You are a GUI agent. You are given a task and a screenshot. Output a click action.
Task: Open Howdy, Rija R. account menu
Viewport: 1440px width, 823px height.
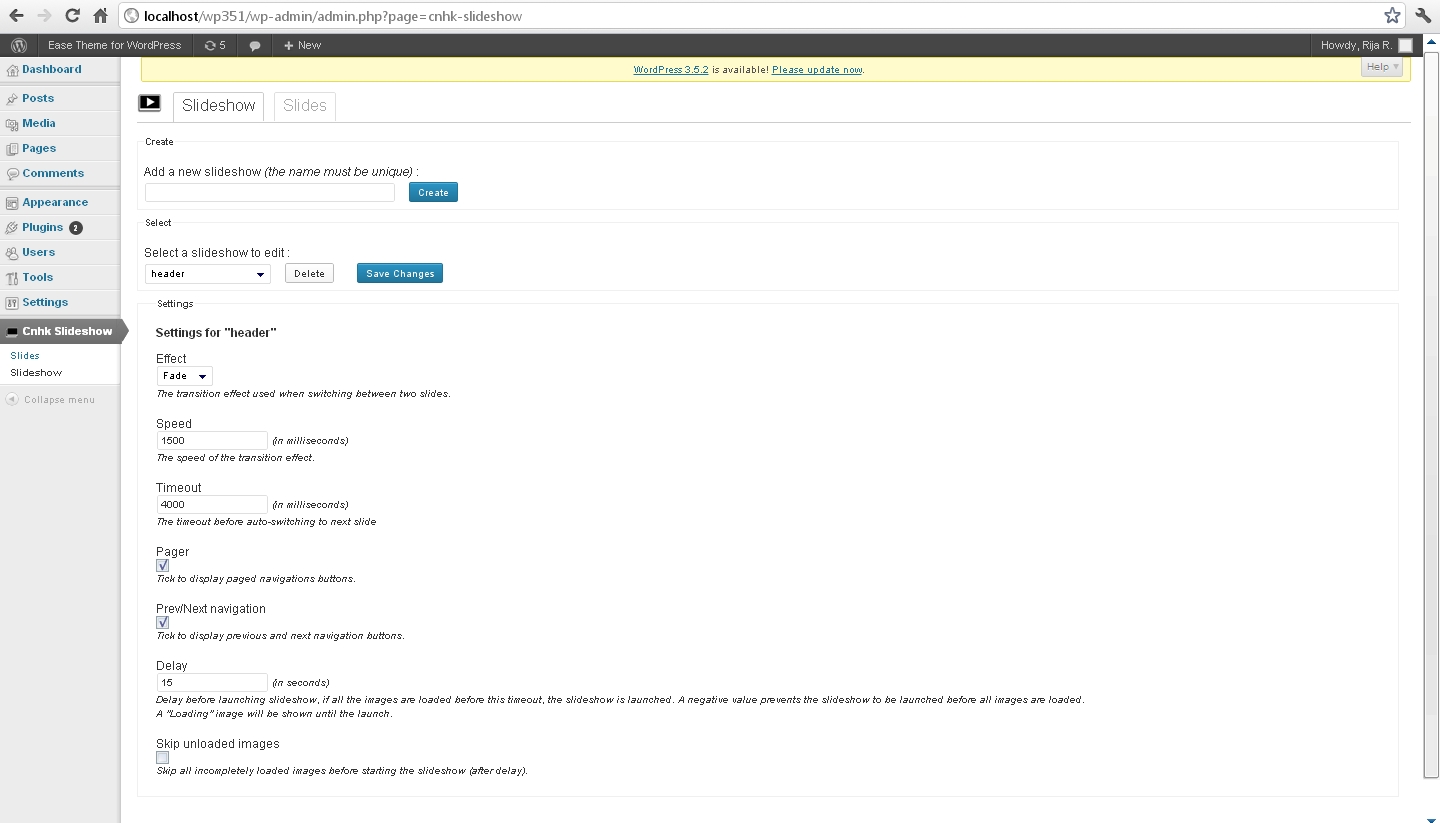[x=1366, y=45]
